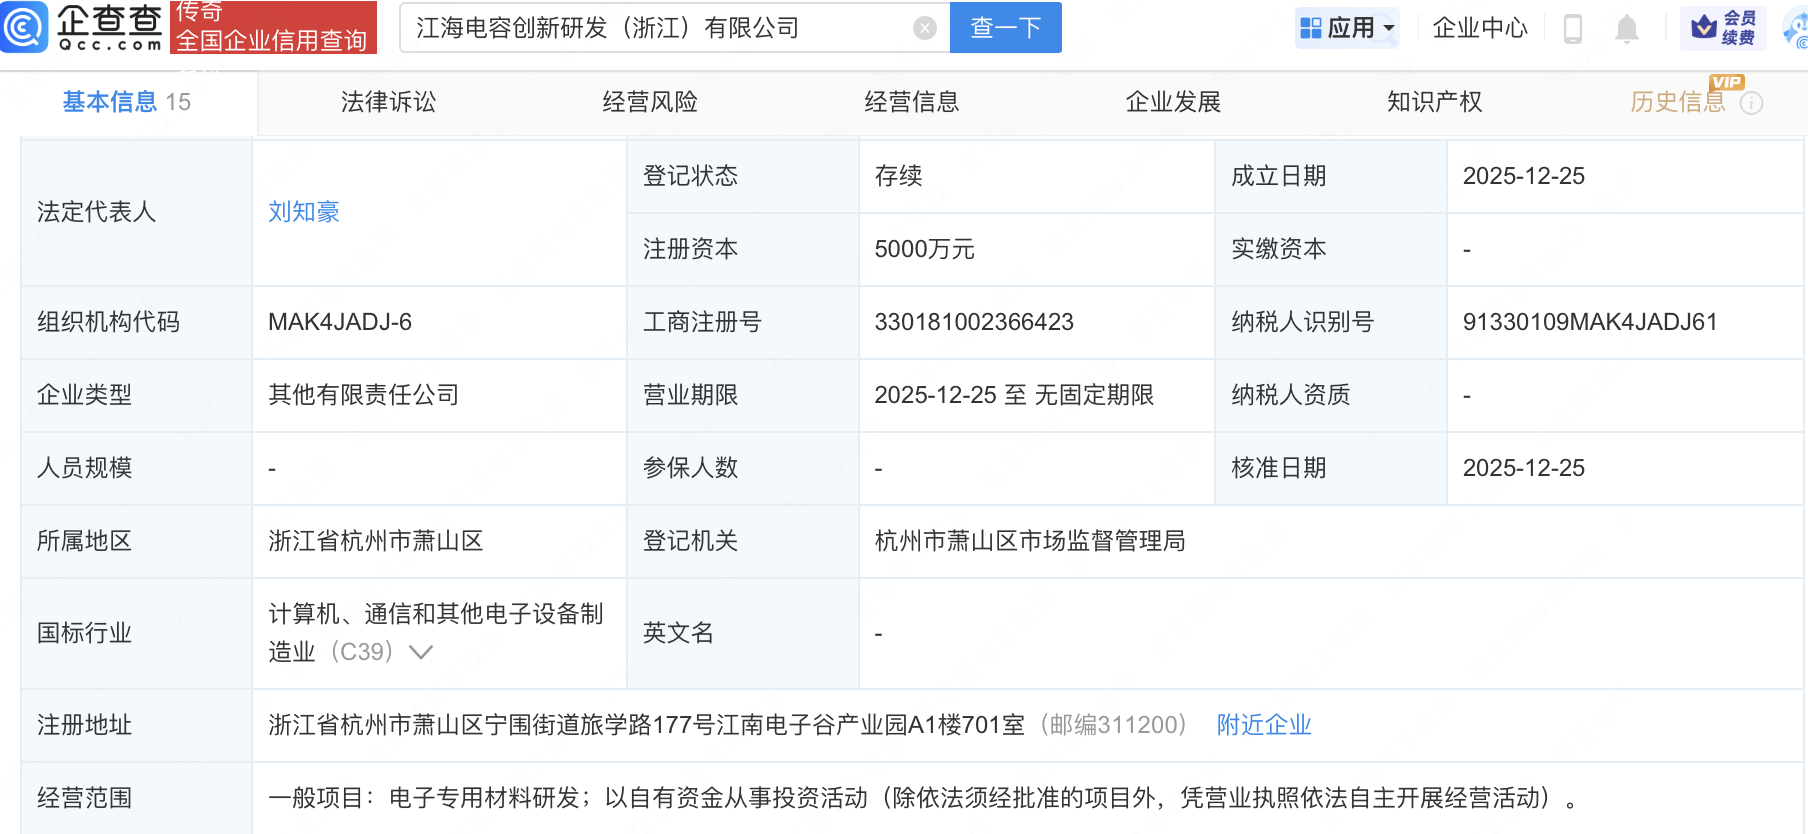Clear the search box with the X icon
This screenshot has width=1808, height=834.
click(x=925, y=28)
